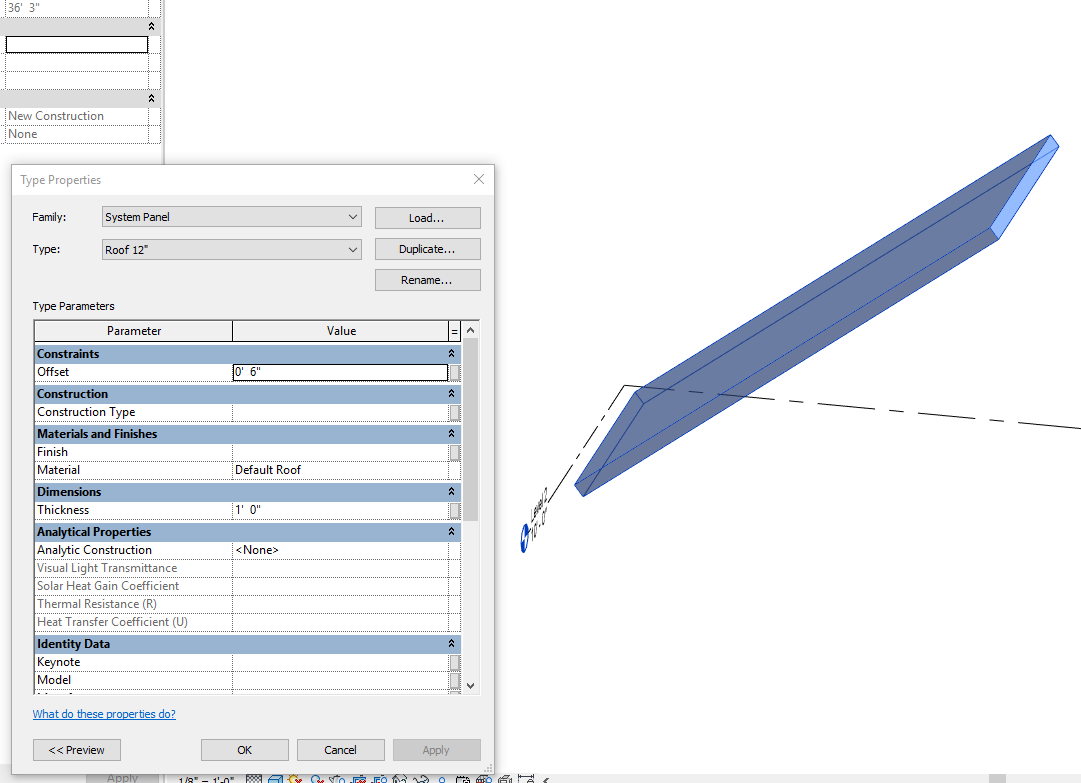The width and height of the screenshot is (1081, 783).
Task: Collapse the upper group in the Properties palette
Action: coord(152,26)
